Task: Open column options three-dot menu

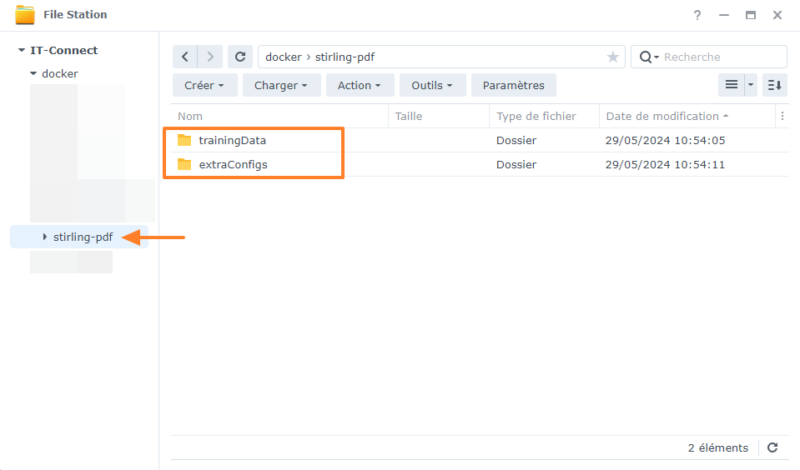Action: pos(782,116)
